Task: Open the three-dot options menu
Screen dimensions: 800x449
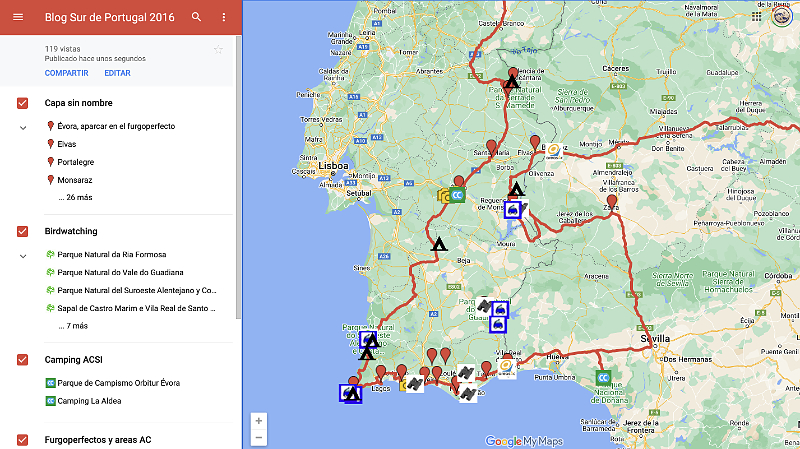Action: click(223, 17)
